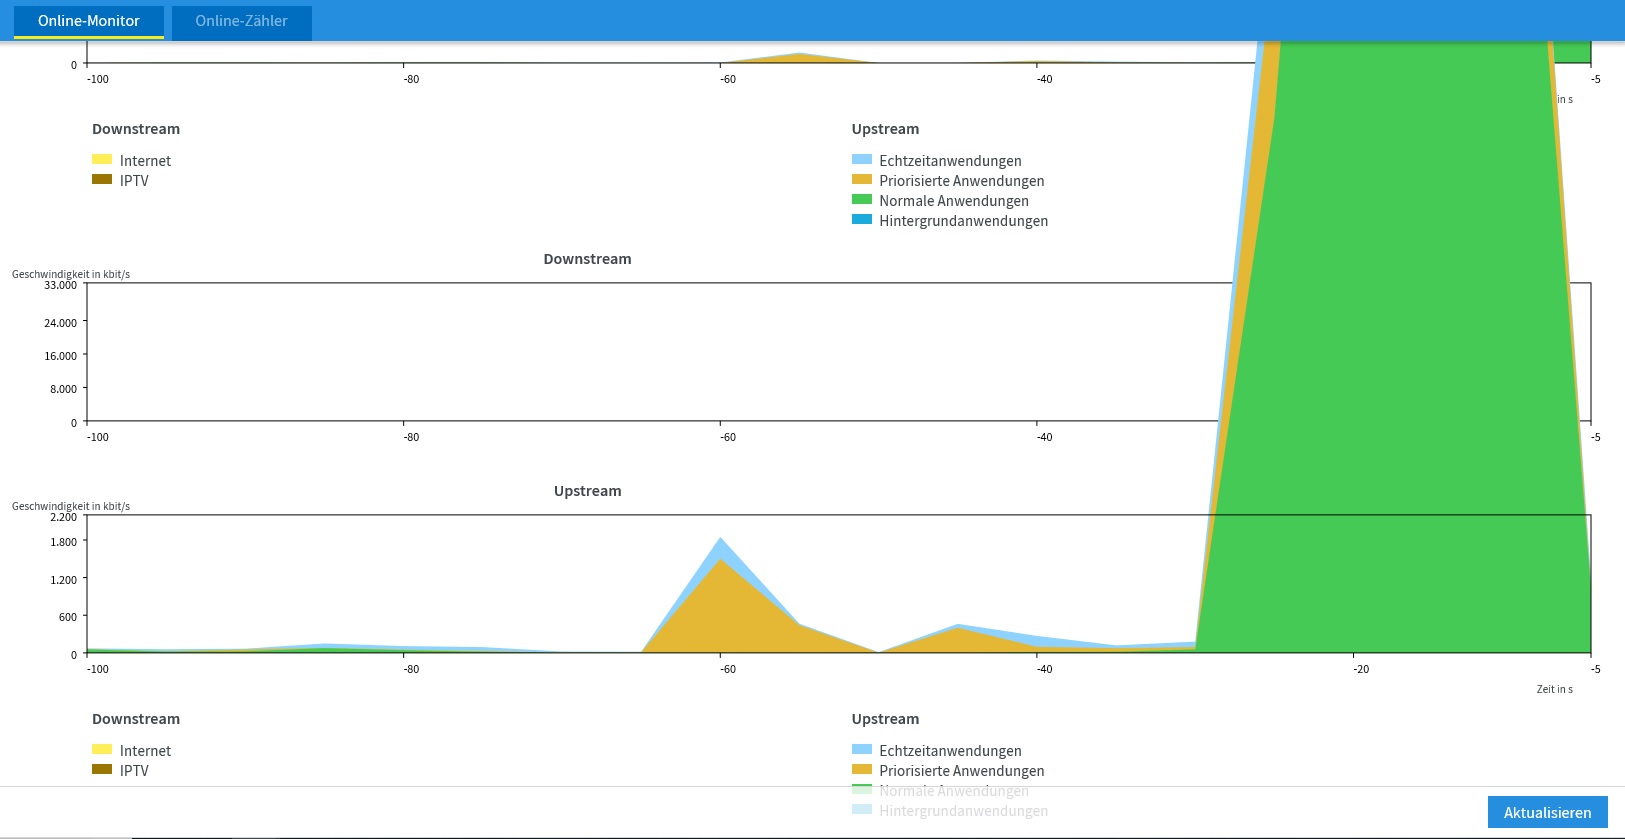Screen dimensions: 1625x839
Task: Click the brown IPTV swatch in the lower legend
Action: (102, 770)
